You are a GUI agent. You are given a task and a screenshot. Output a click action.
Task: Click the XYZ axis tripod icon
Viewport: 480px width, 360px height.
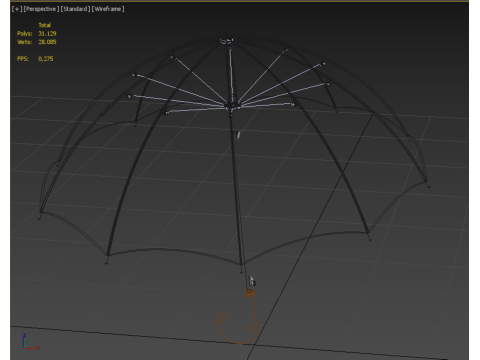pyautogui.click(x=30, y=341)
